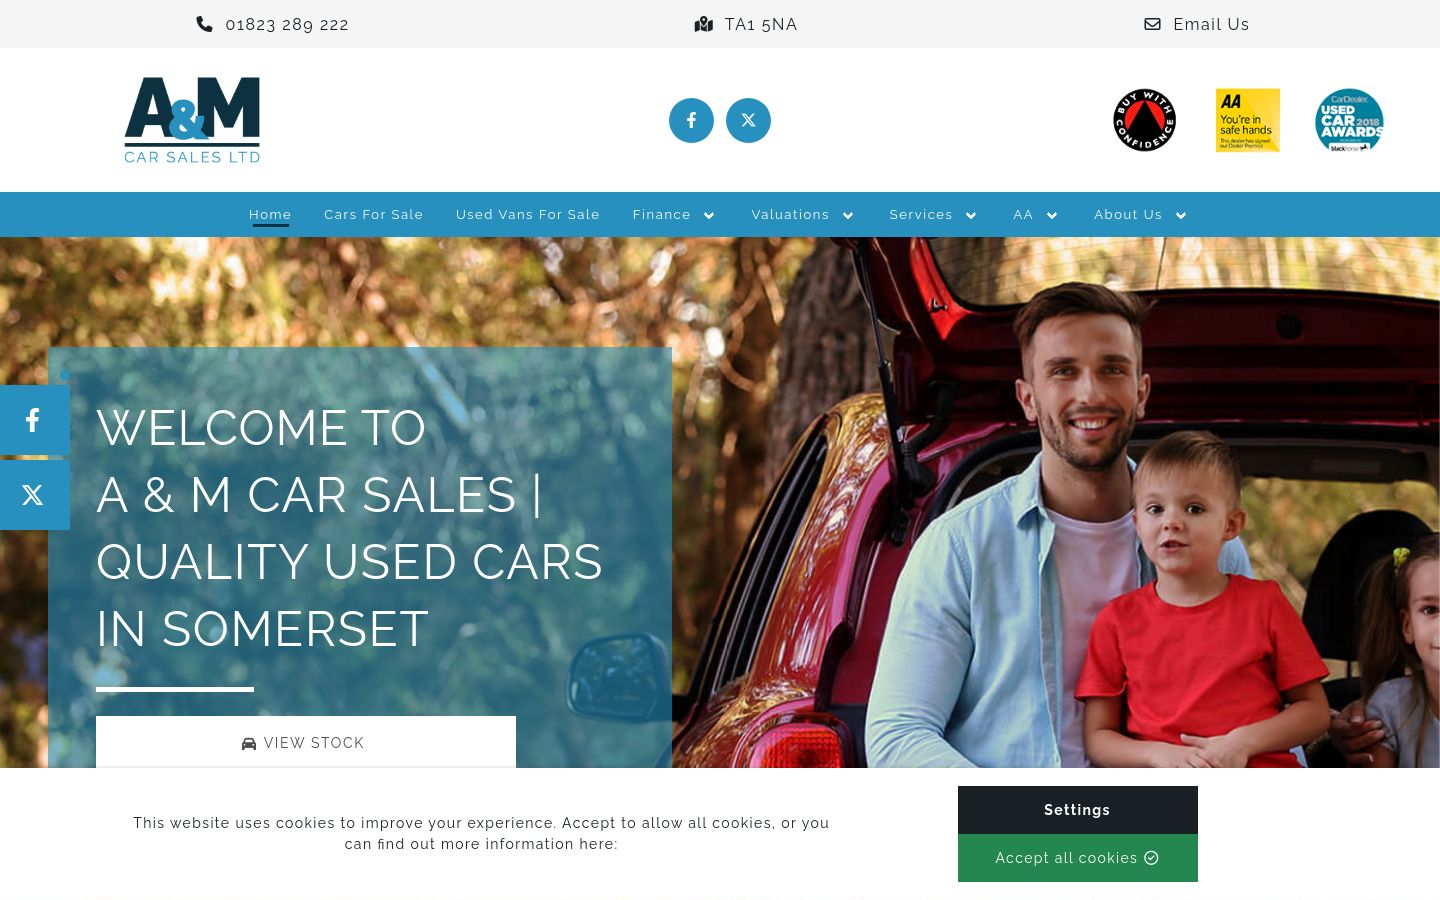Click the round Facebook icon in header
The width and height of the screenshot is (1440, 900).
(691, 120)
